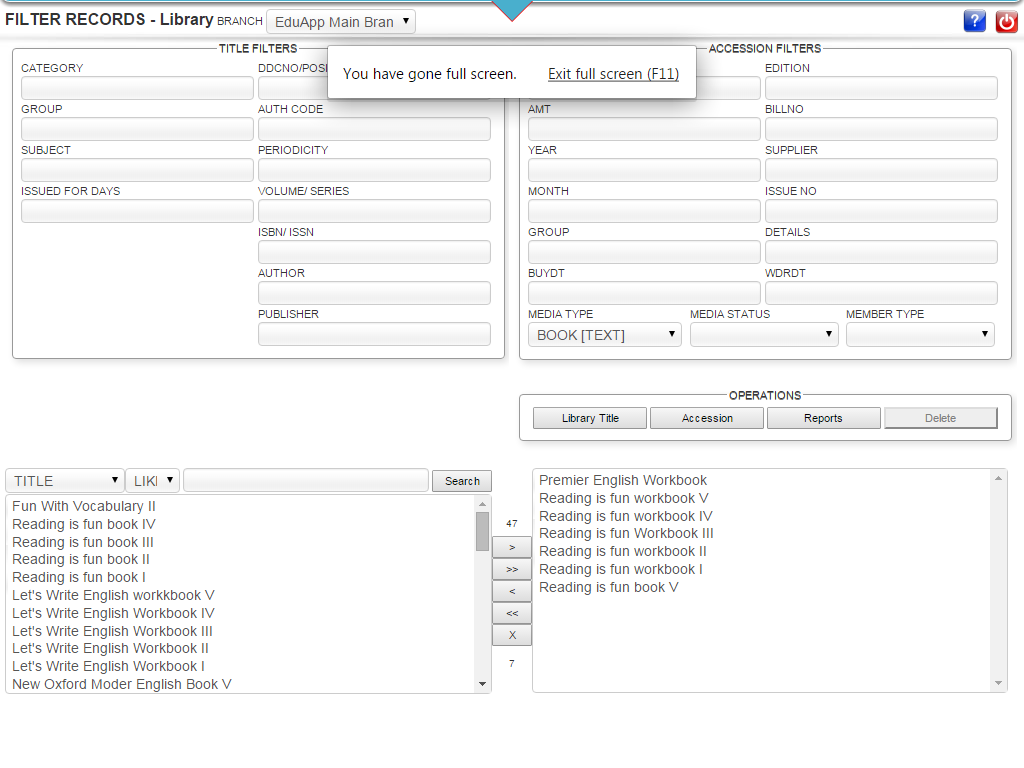Move all titles right using >> icon

(511, 569)
